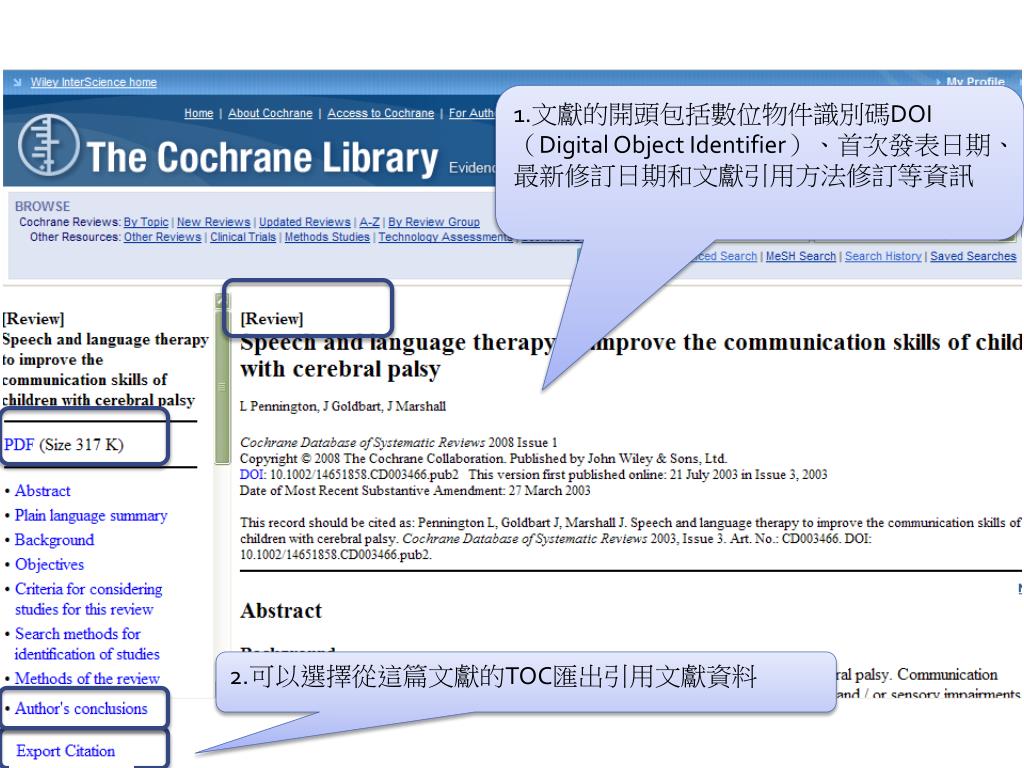Open the PDF (Size 317 K) link

coord(63,445)
